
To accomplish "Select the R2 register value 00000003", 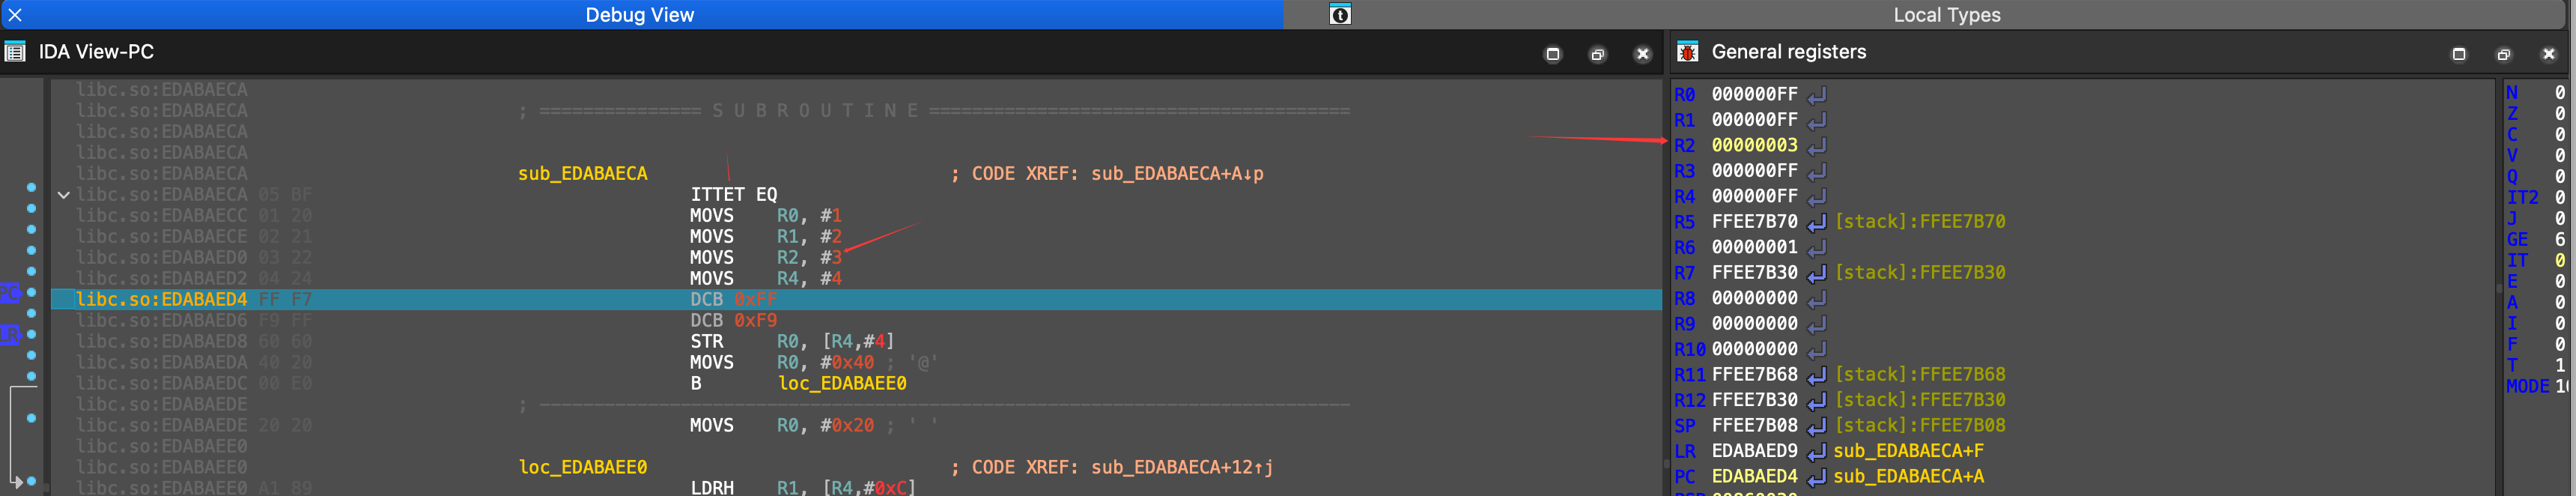I will (x=1754, y=145).
